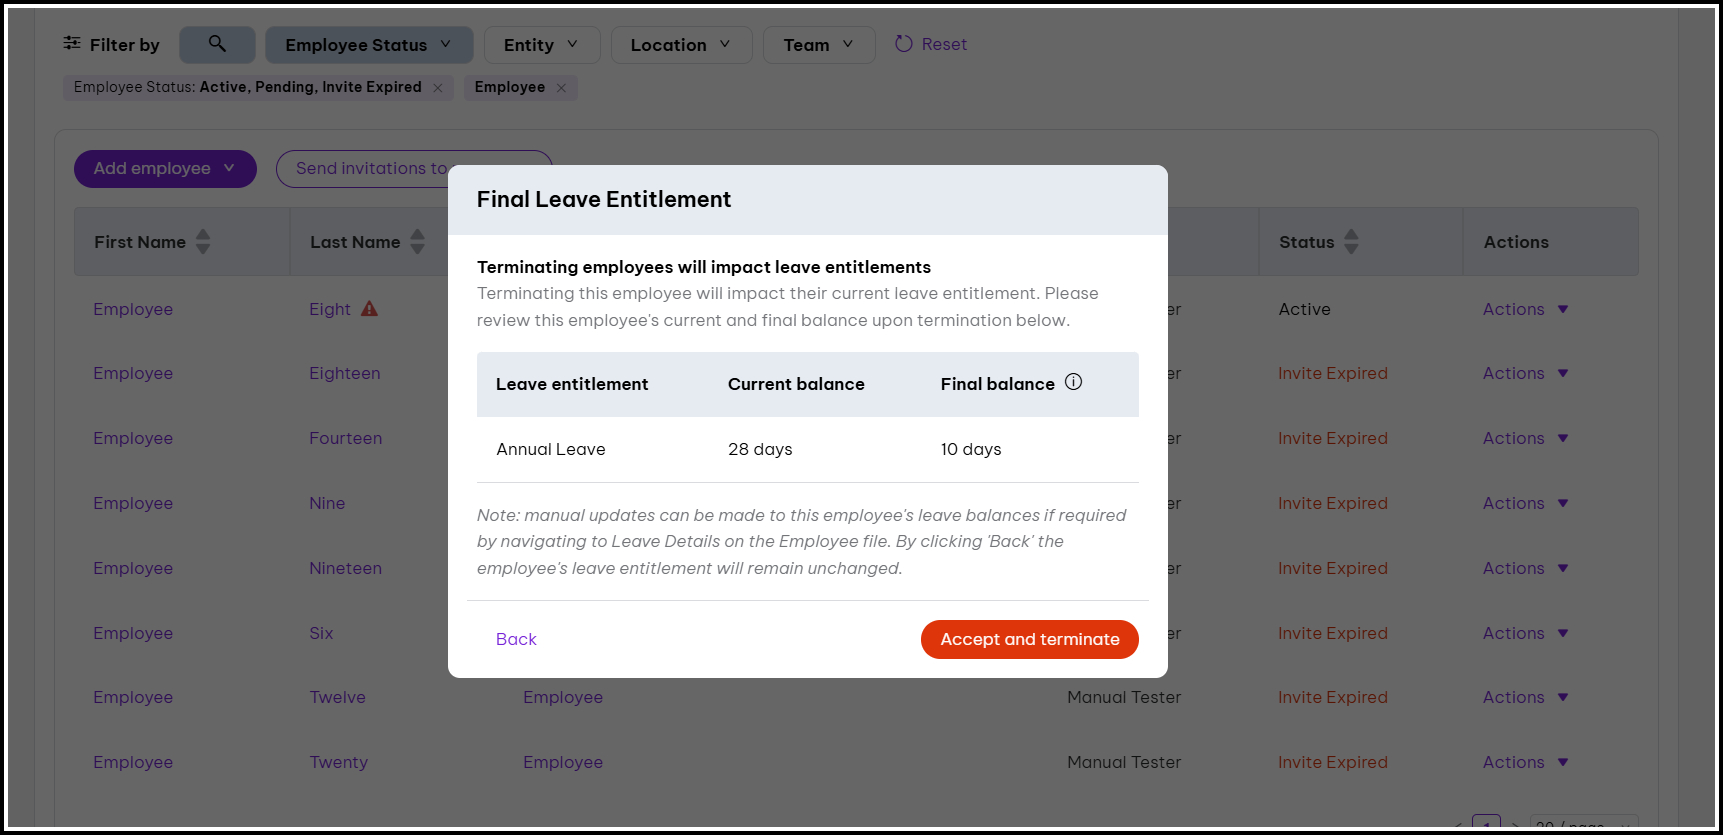The width and height of the screenshot is (1723, 835).
Task: Click the Back link in dialog
Action: [x=516, y=640]
